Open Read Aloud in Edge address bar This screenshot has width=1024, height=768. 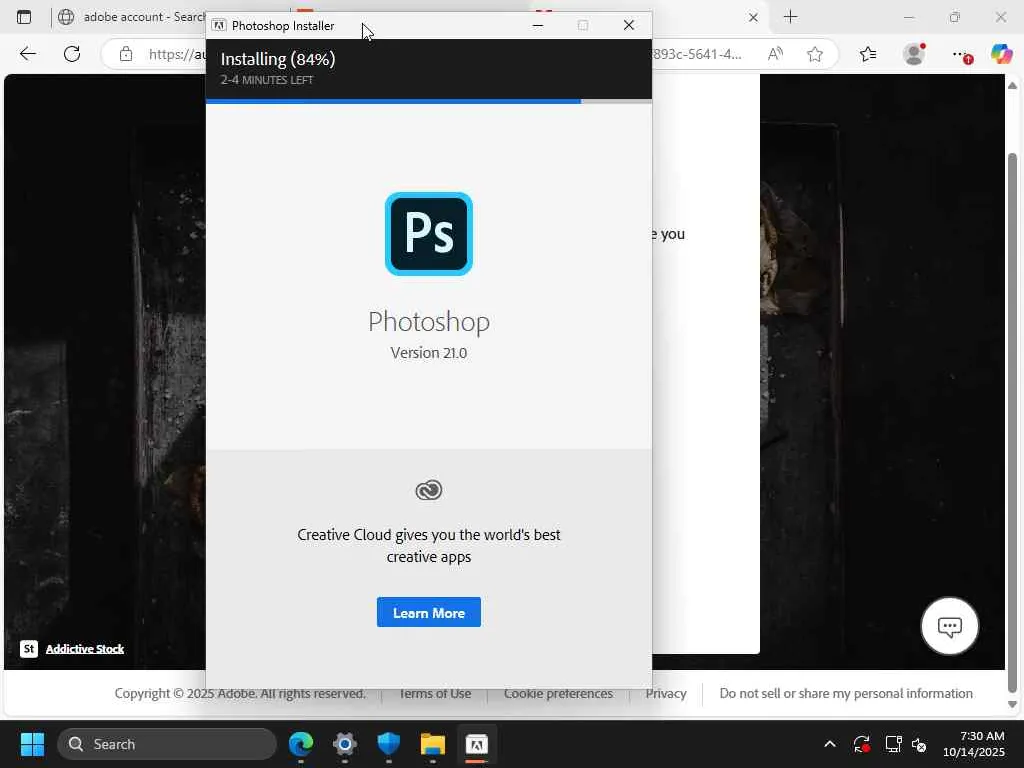(775, 54)
